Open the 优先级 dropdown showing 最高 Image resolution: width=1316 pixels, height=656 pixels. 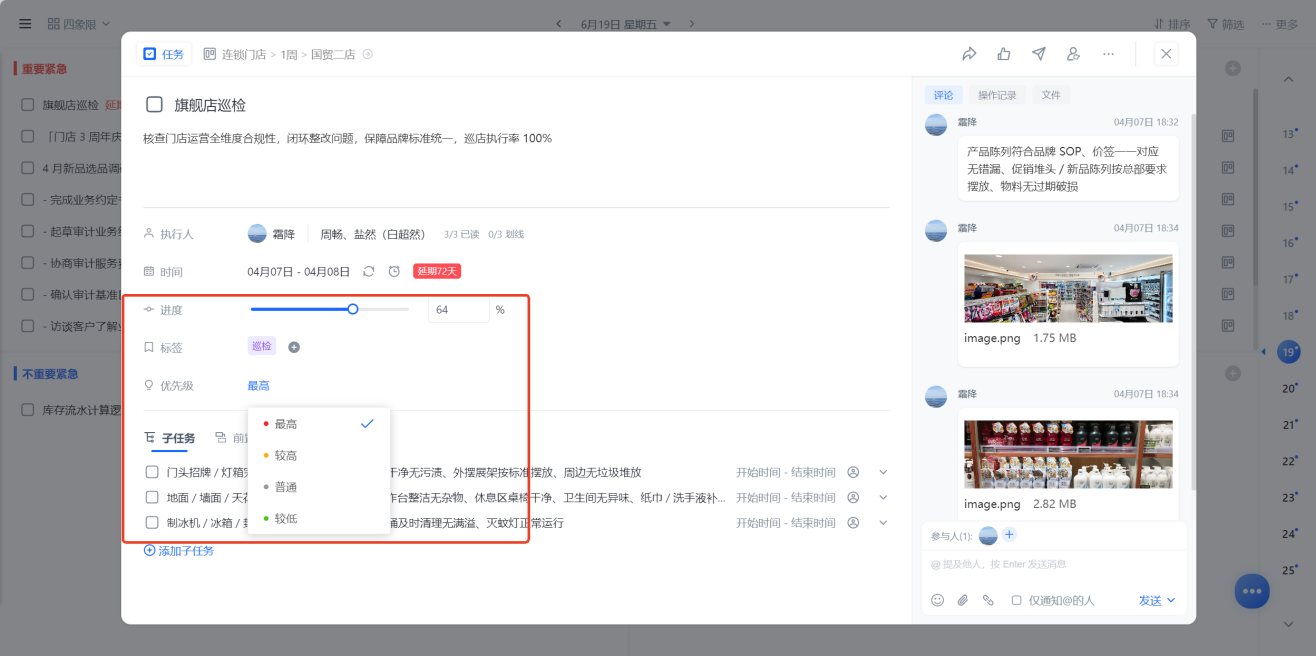258,385
